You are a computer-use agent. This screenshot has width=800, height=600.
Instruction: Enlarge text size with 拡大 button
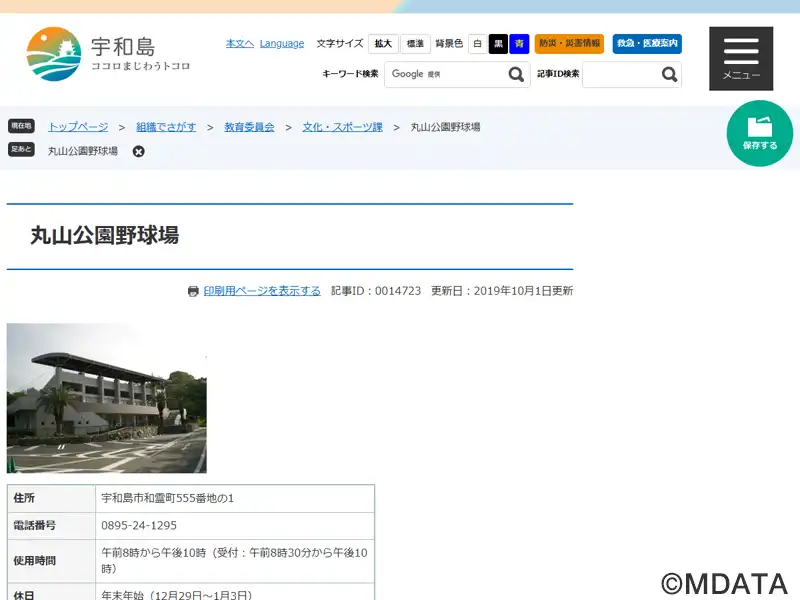[383, 44]
